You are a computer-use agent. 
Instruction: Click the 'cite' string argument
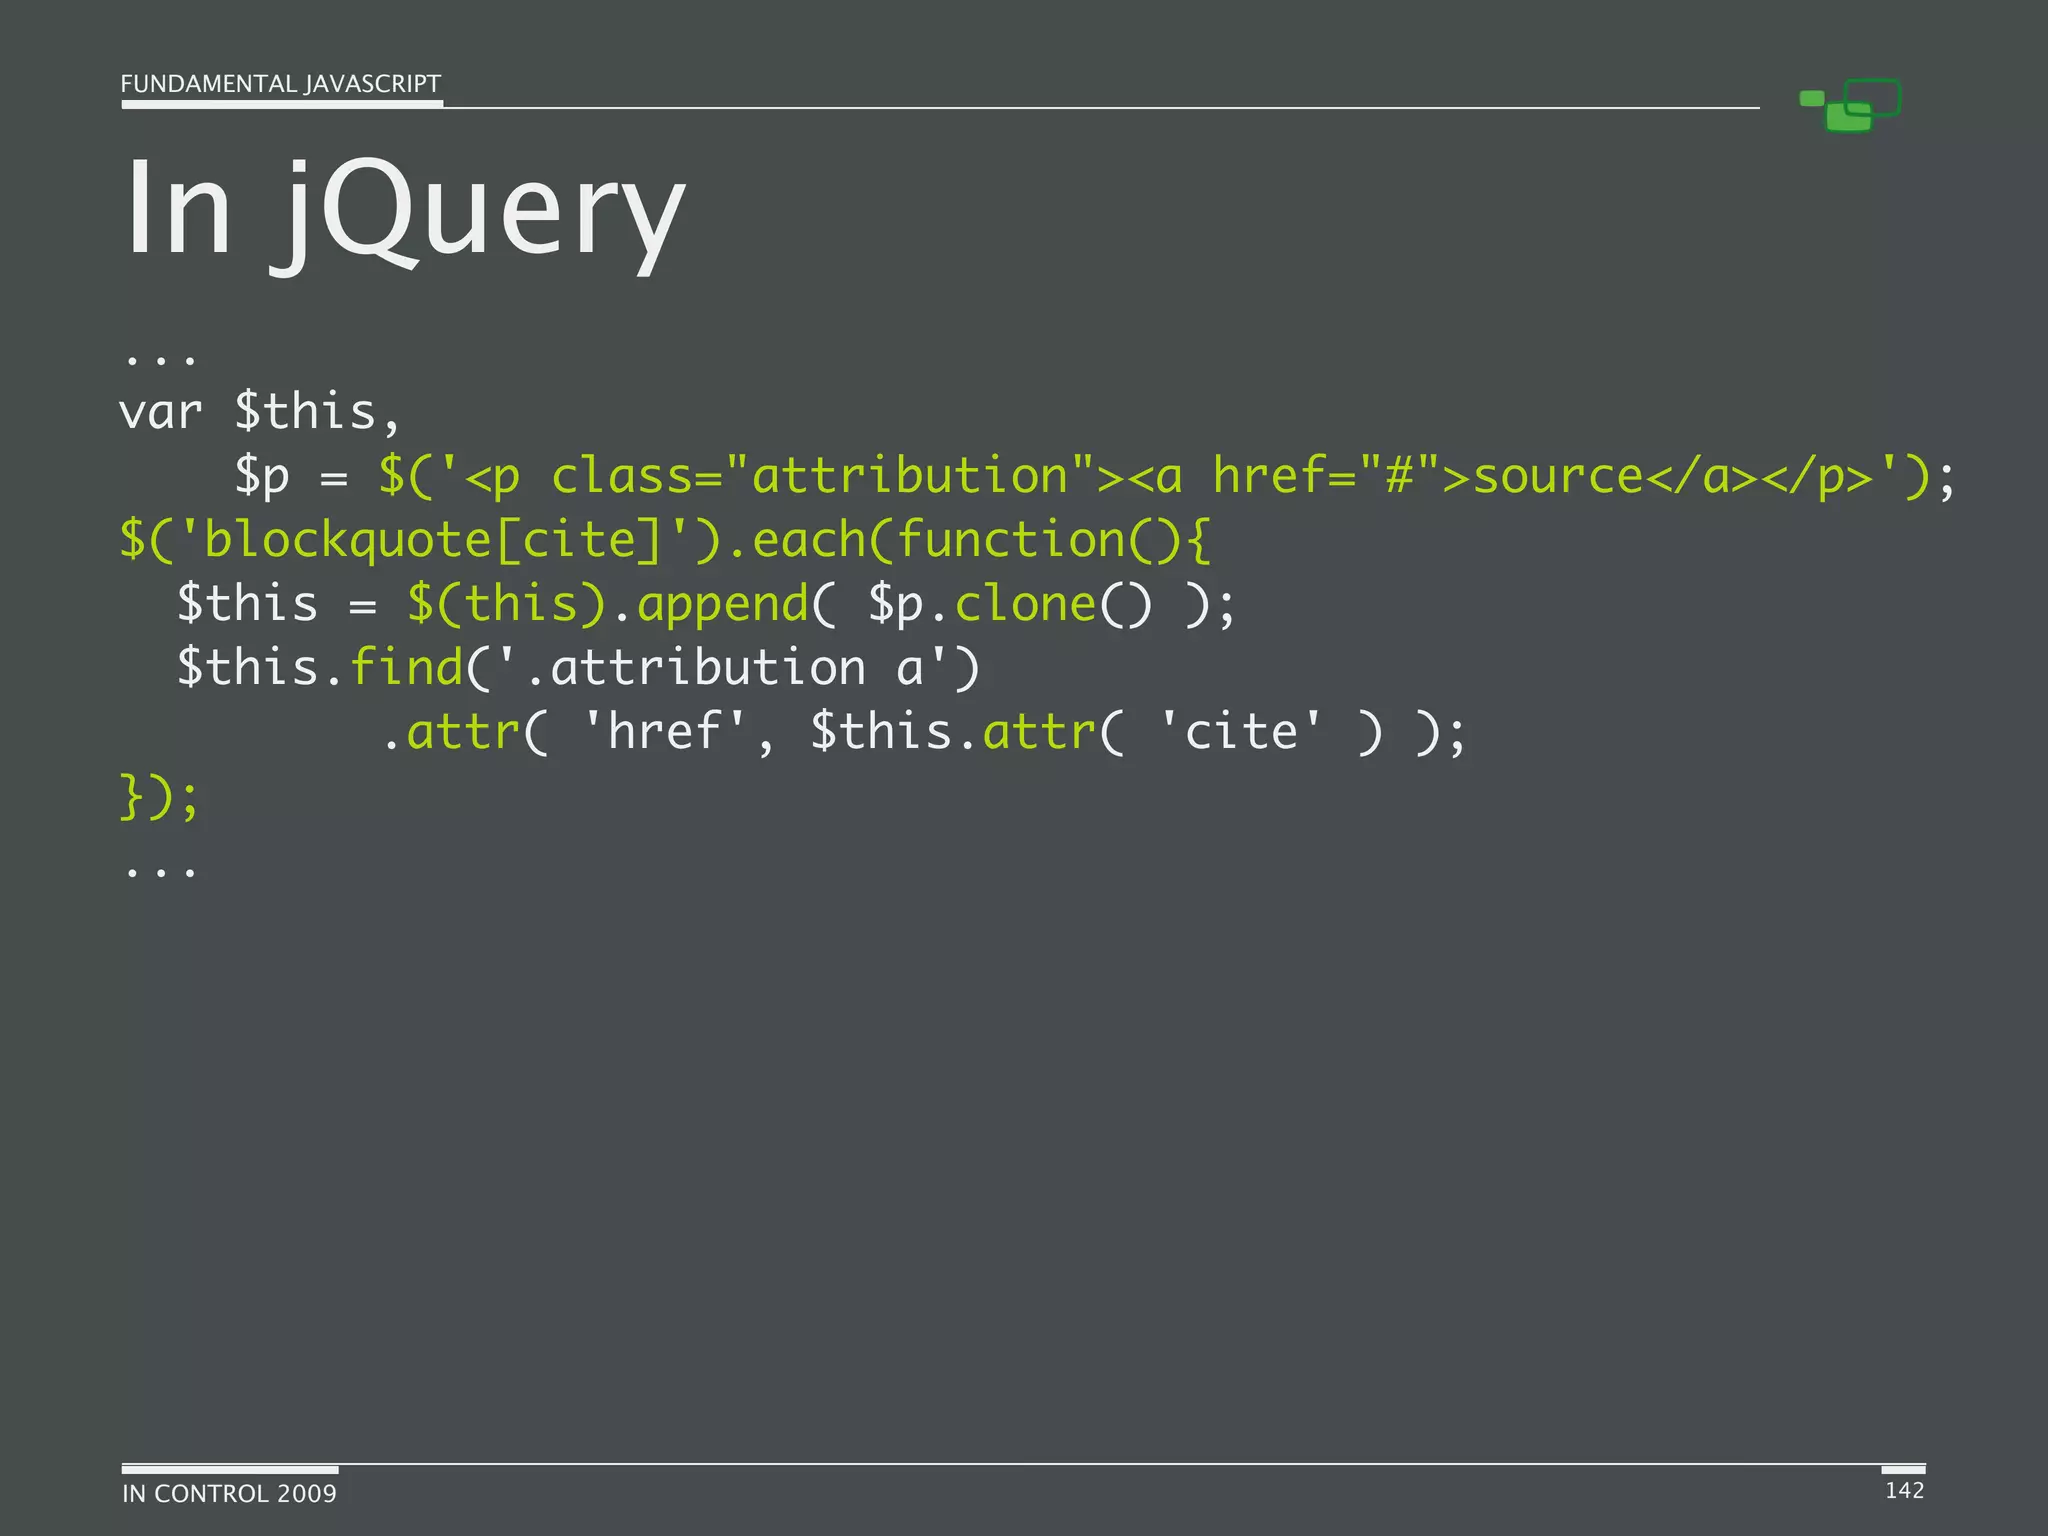1240,732
